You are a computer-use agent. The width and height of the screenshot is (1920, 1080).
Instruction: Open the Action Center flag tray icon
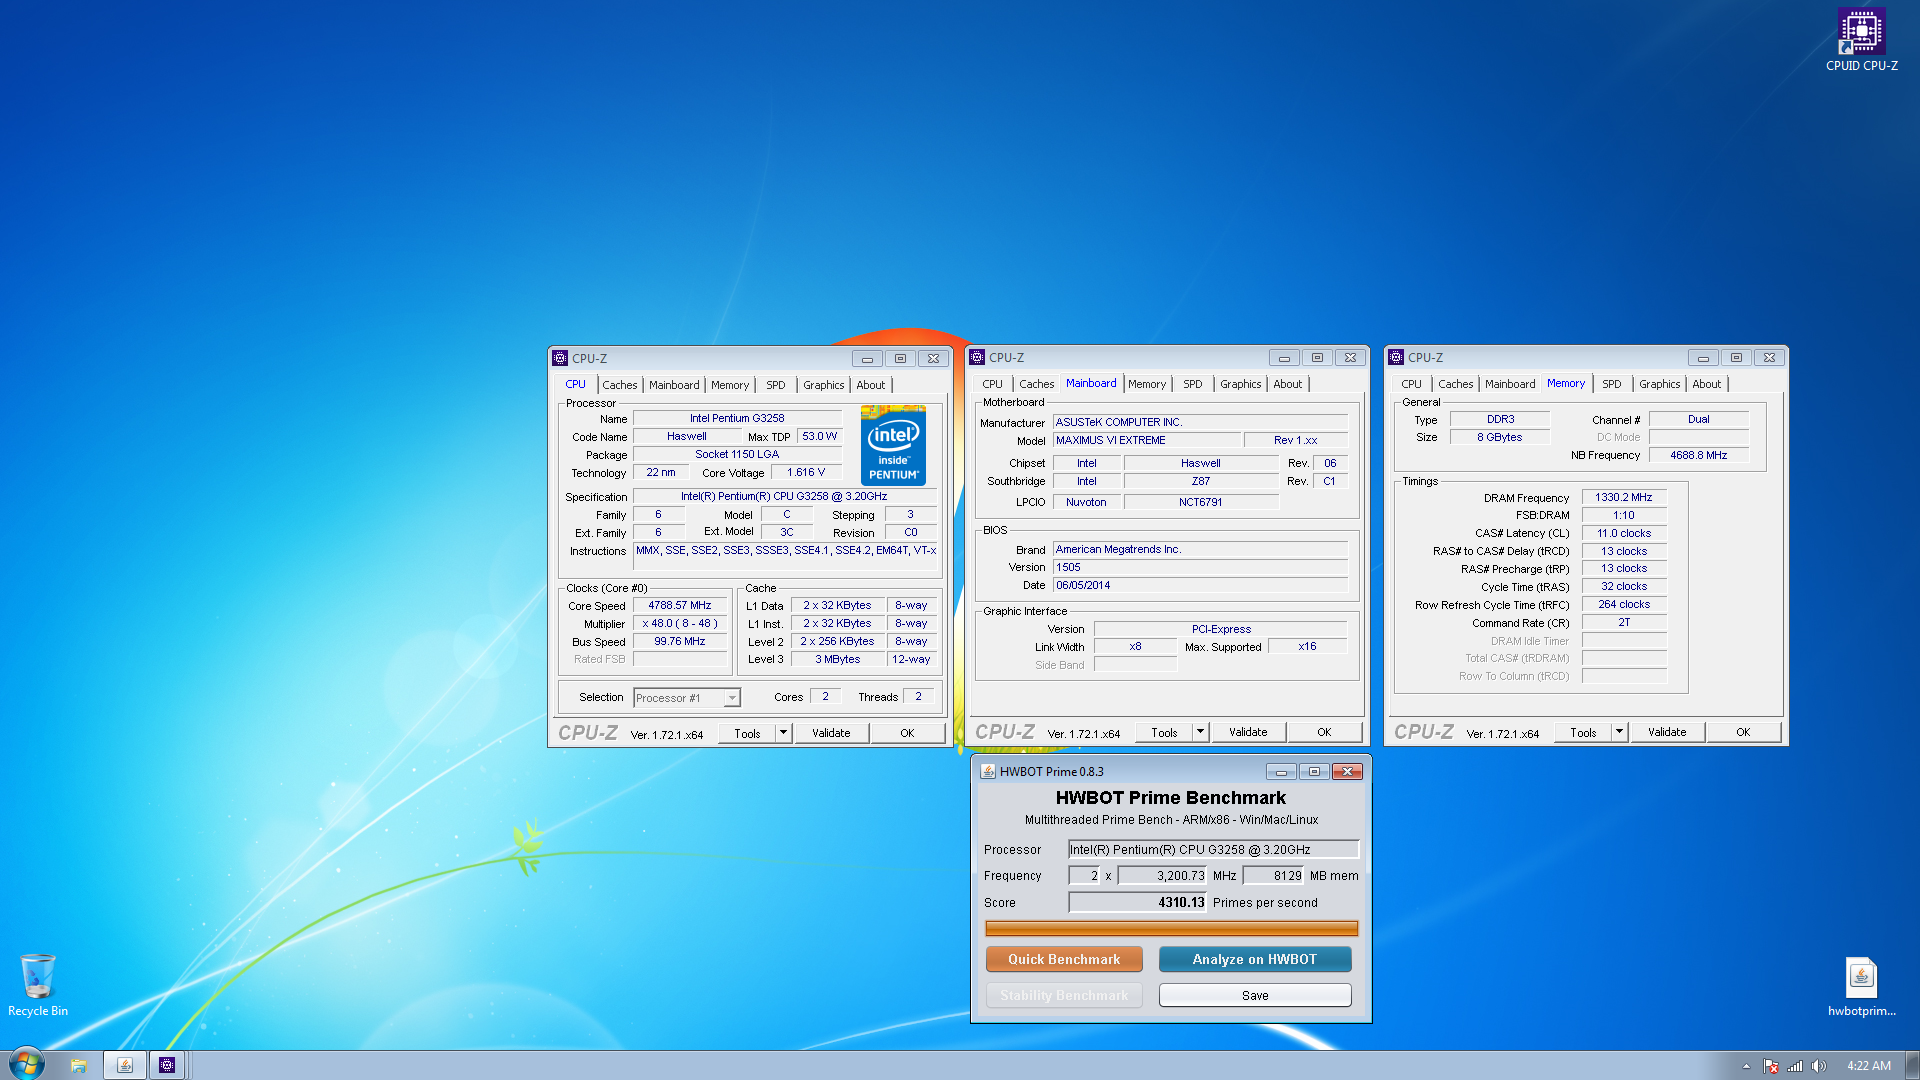(x=1771, y=1066)
